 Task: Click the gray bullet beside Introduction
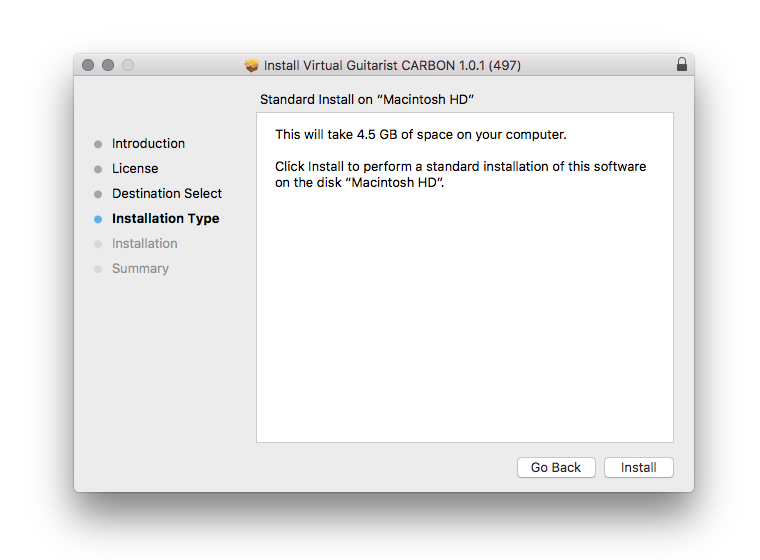(x=98, y=144)
